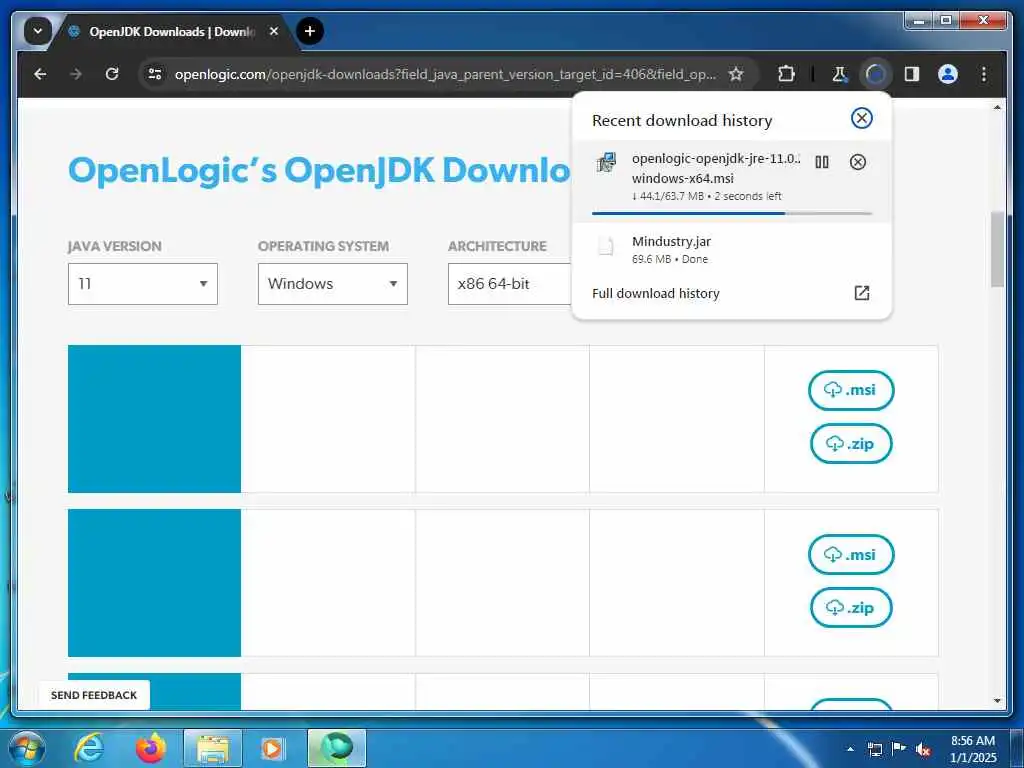Launch Internet Explorer from taskbar

pyautogui.click(x=89, y=748)
